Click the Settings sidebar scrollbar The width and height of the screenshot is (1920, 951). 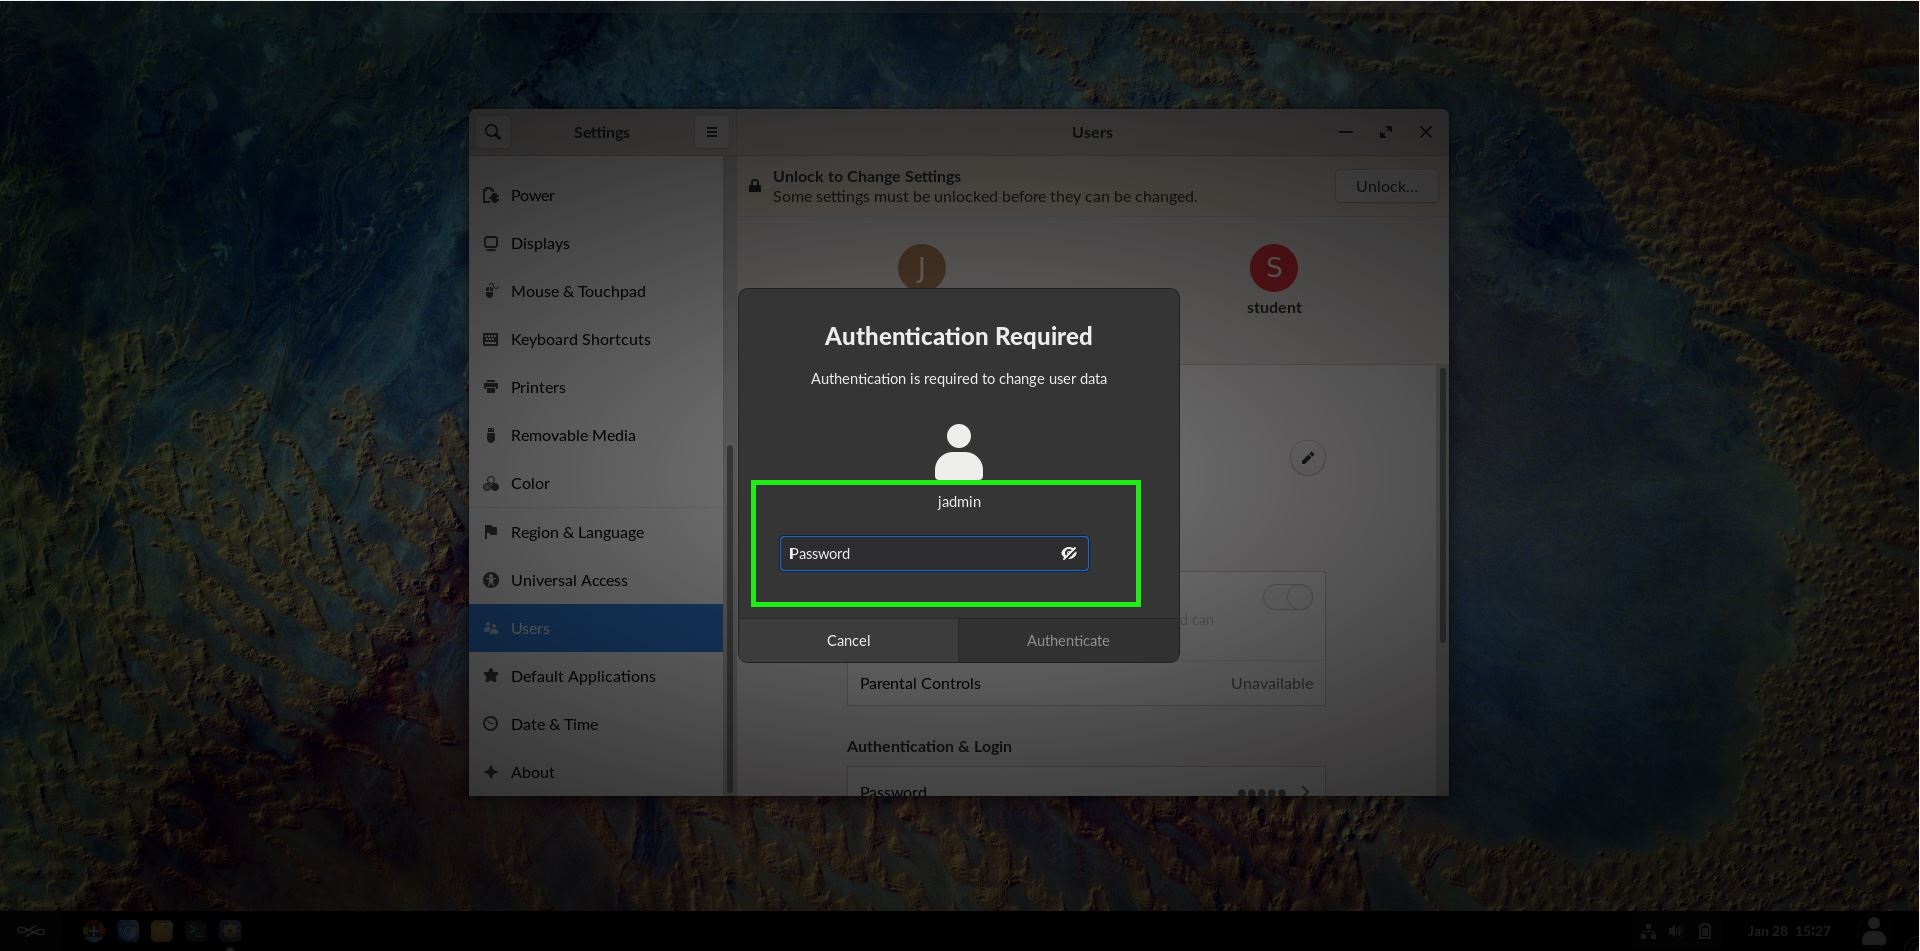730,620
